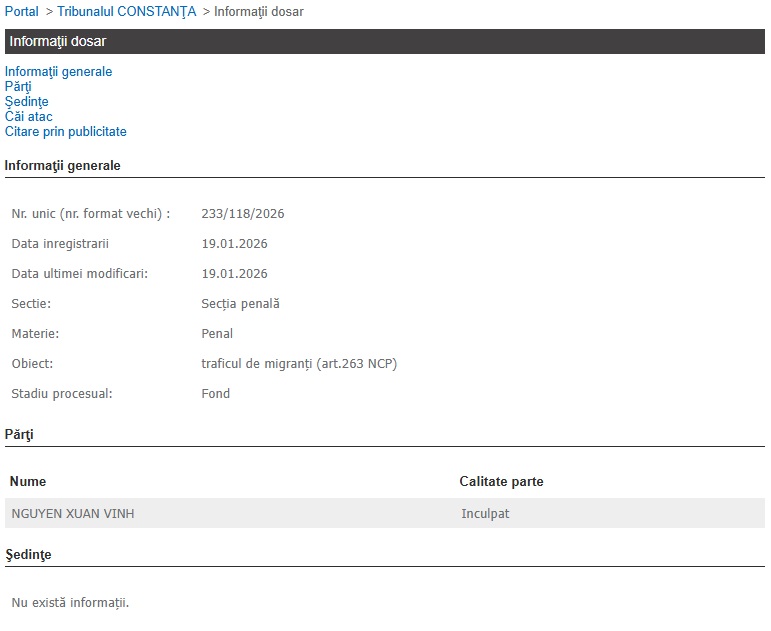Click the Calitate parte column header
Image resolution: width=771 pixels, height=631 pixels.
[501, 482]
